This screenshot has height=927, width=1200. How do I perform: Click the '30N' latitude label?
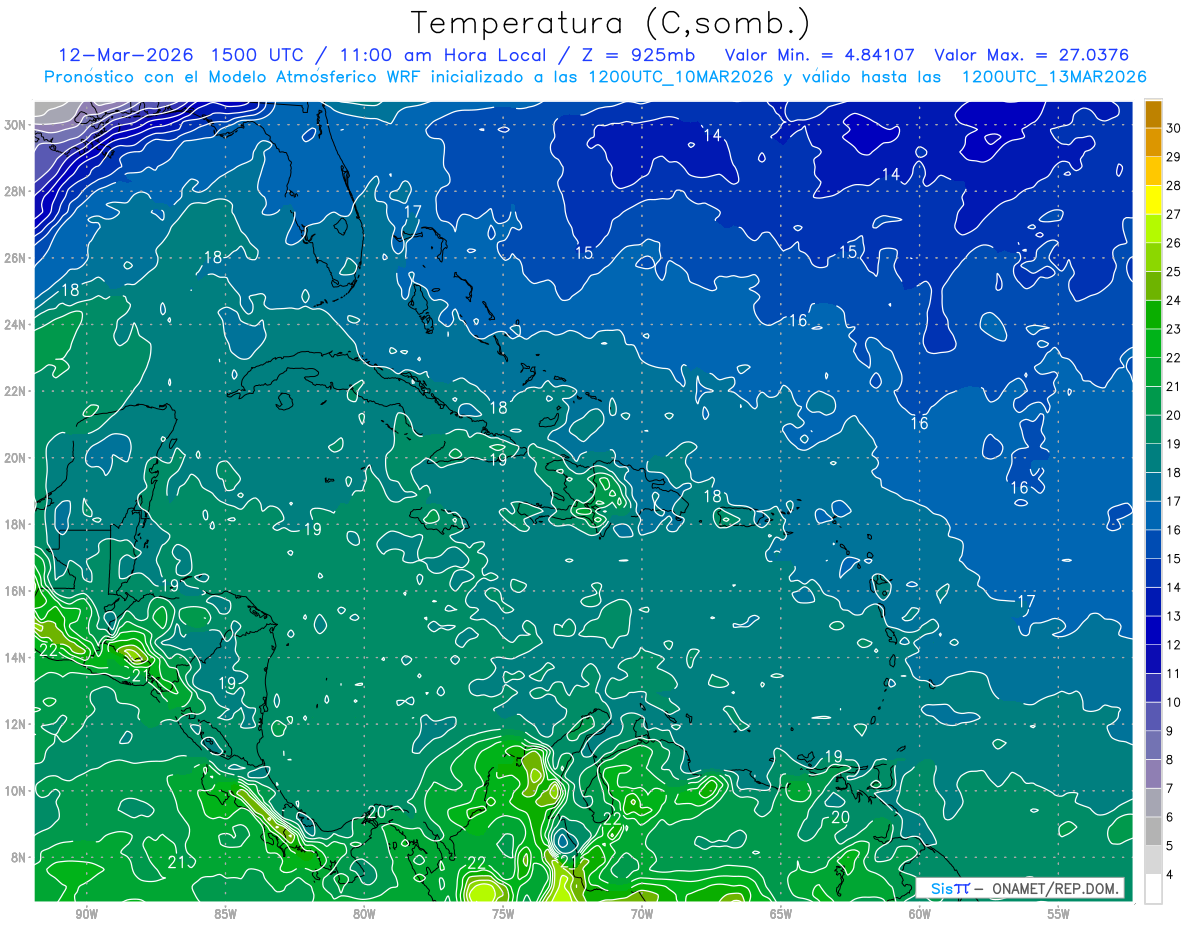[x=16, y=125]
